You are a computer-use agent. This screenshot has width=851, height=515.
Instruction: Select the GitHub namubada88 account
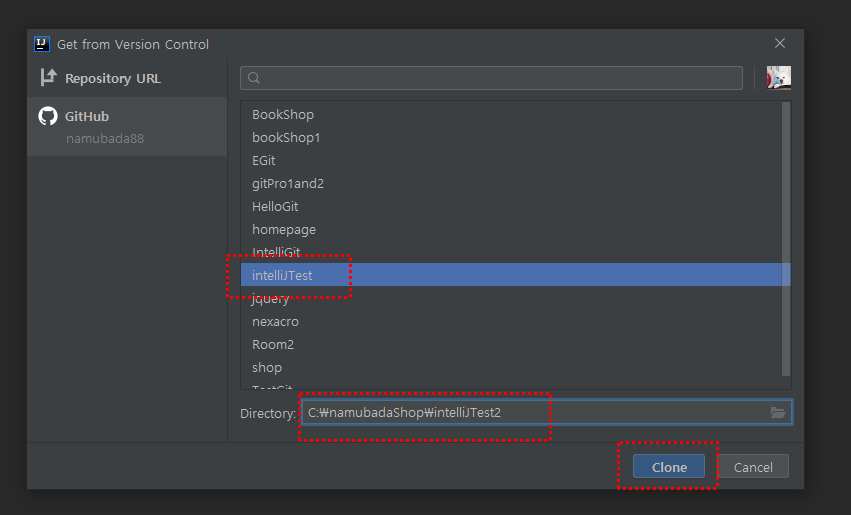pos(127,127)
